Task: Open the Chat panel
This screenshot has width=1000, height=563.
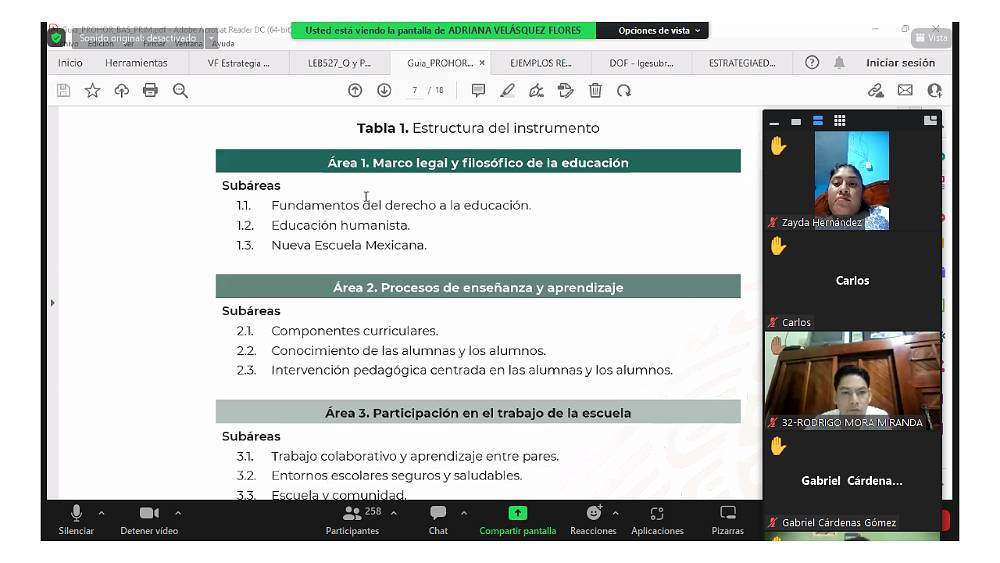Action: pyautogui.click(x=438, y=519)
